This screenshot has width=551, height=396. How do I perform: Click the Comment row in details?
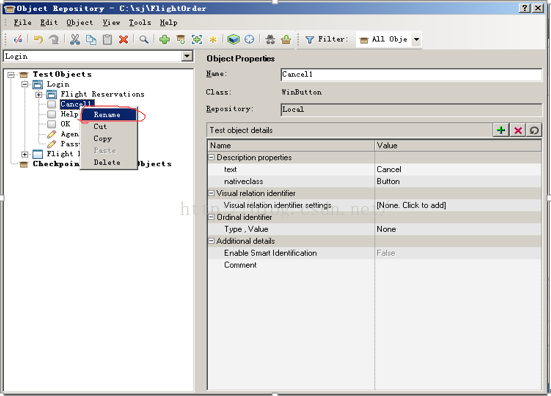pyautogui.click(x=375, y=265)
